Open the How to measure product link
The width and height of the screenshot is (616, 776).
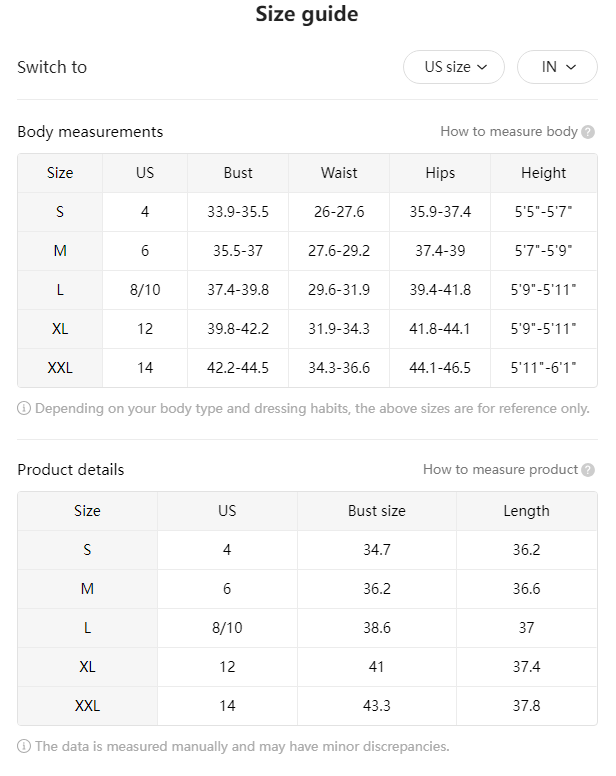[x=500, y=469]
